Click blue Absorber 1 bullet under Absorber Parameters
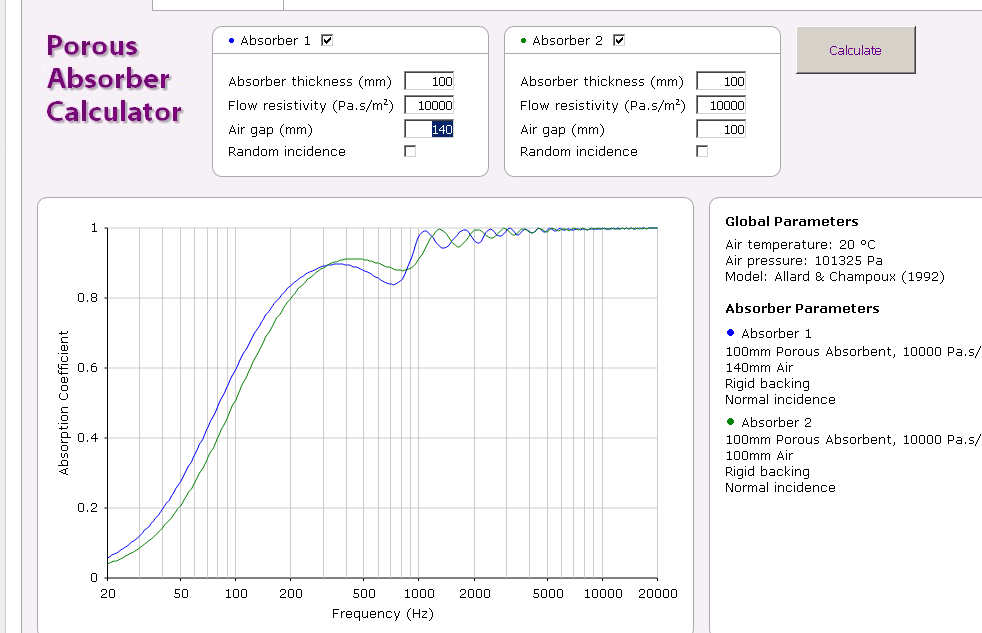This screenshot has height=633, width=982. tap(731, 333)
